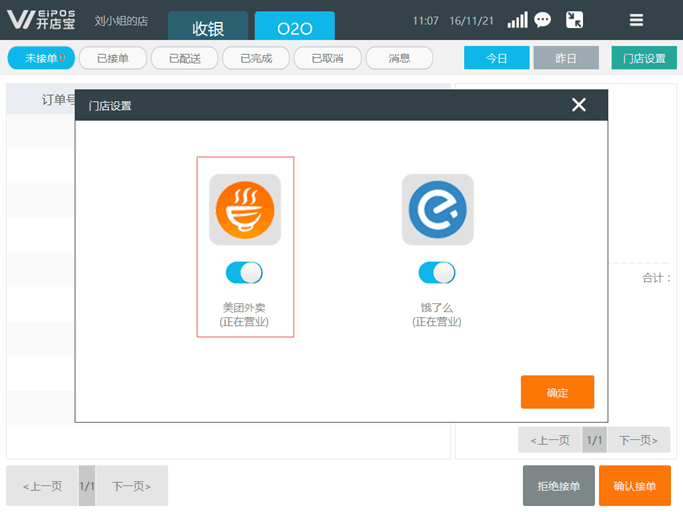The height and width of the screenshot is (512, 683).
Task: Toggle the 美团外卖 business switch
Action: [244, 273]
